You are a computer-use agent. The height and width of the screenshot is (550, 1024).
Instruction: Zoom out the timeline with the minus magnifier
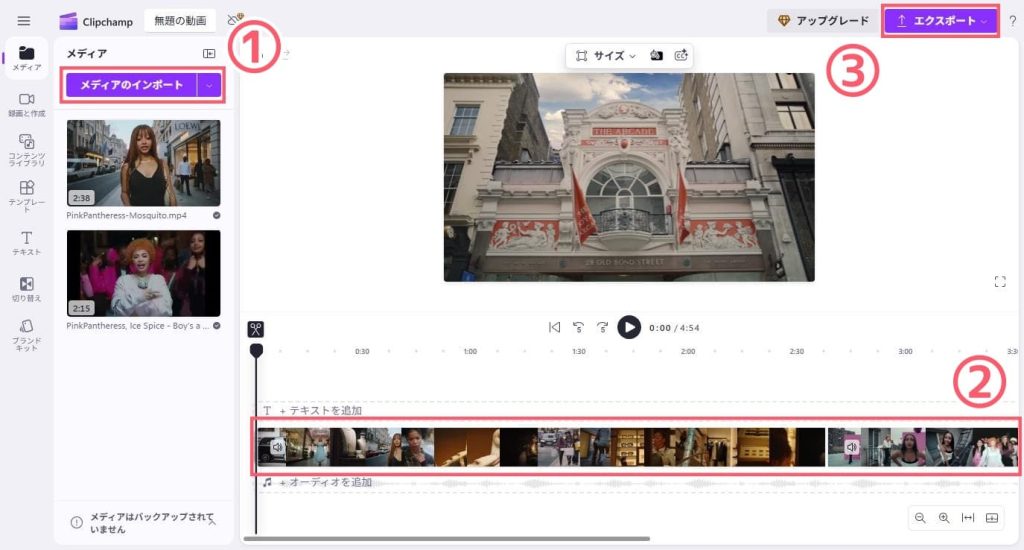(920, 517)
